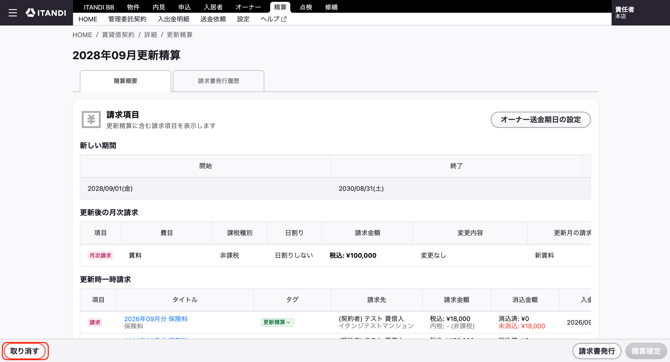This screenshot has height=362, width=670.
Task: Open 送金依頼 in the sub menu
Action: tap(213, 19)
